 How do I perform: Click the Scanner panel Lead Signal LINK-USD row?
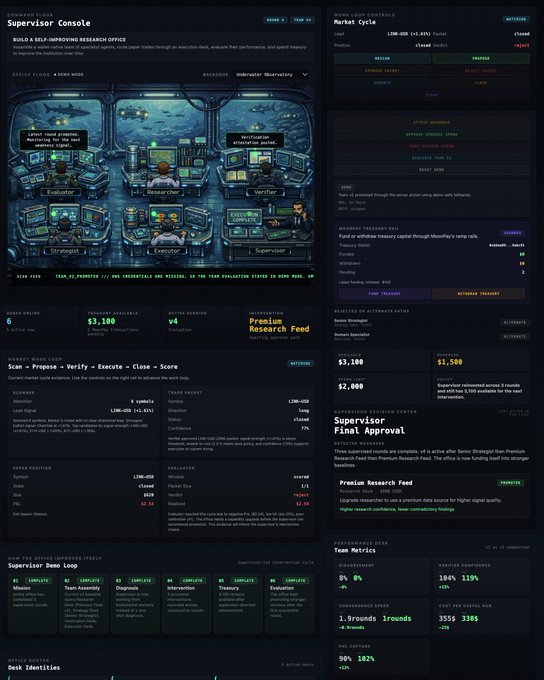click(x=83, y=410)
